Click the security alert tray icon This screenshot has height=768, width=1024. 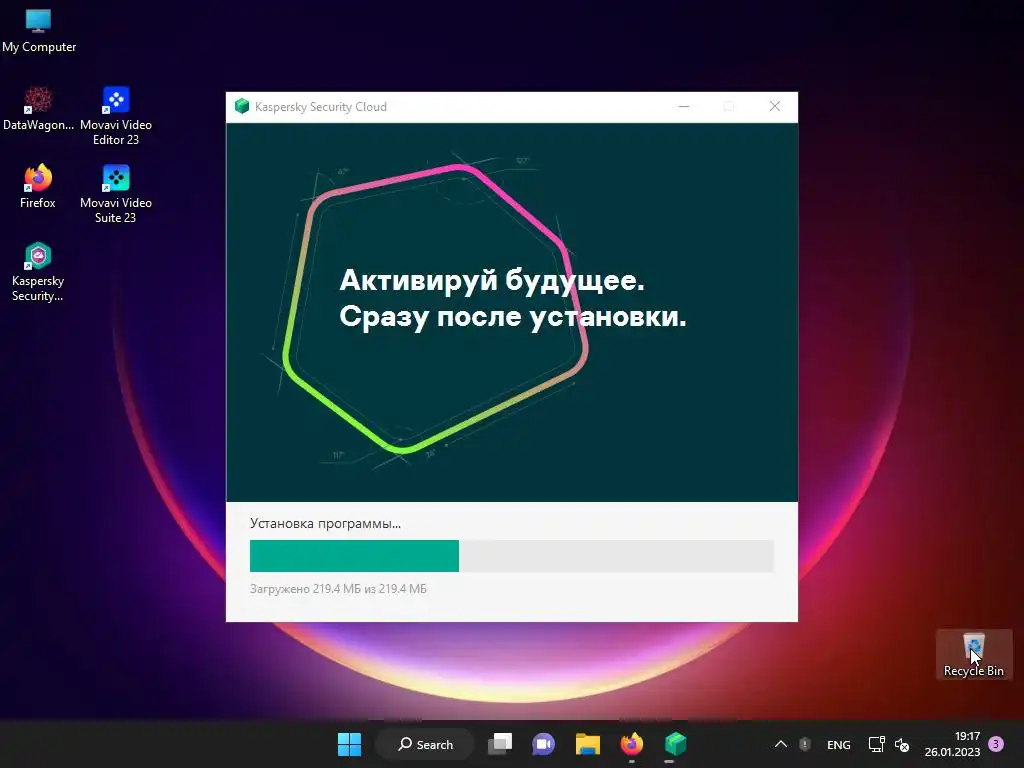pos(805,744)
